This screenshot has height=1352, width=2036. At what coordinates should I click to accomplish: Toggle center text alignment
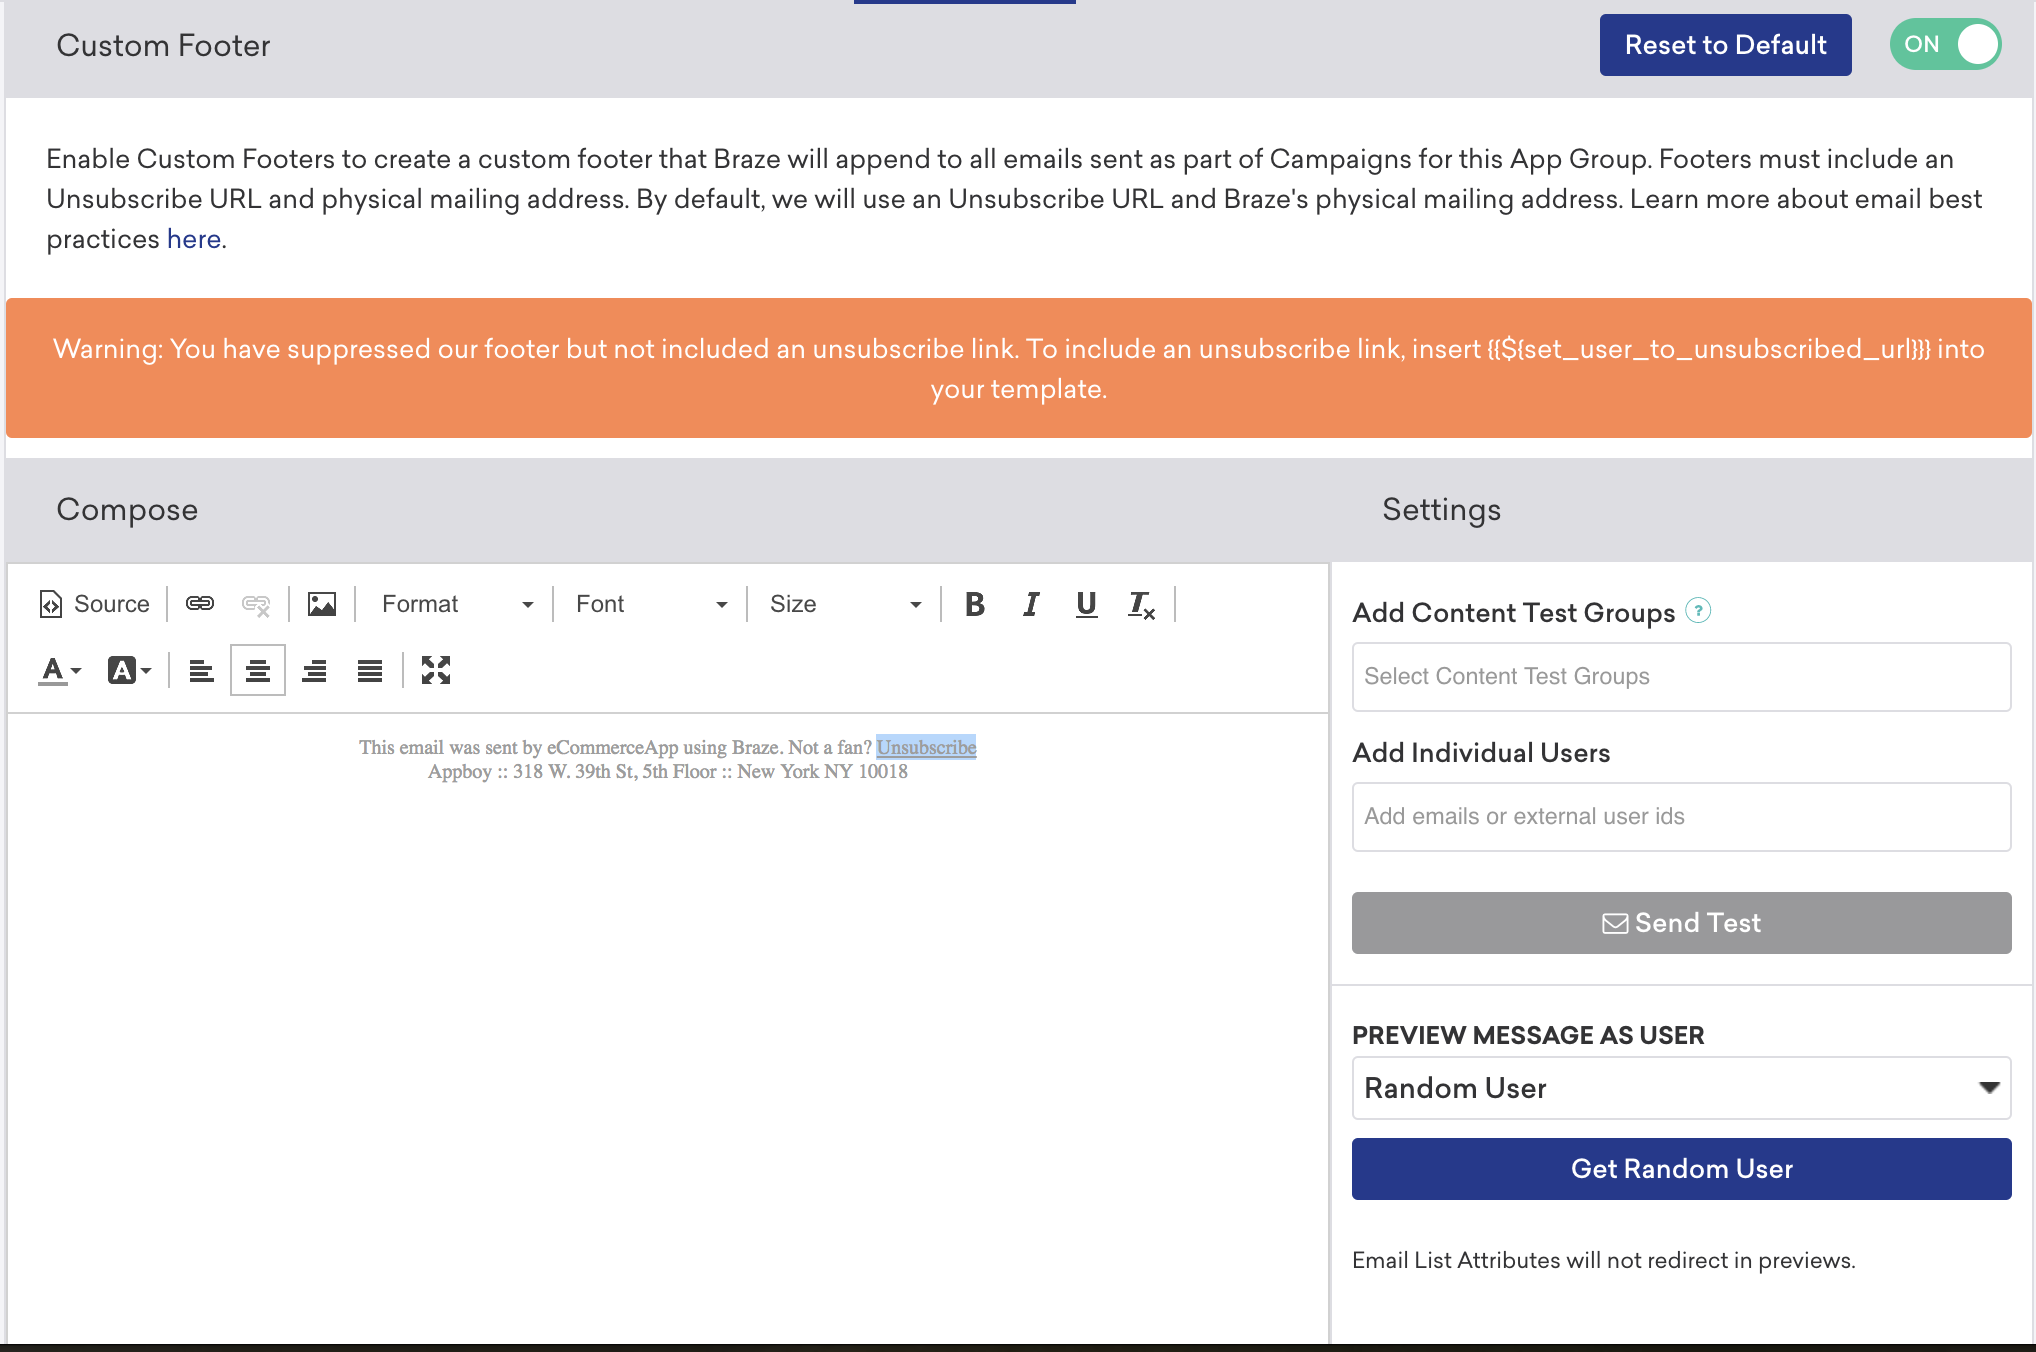[x=256, y=670]
